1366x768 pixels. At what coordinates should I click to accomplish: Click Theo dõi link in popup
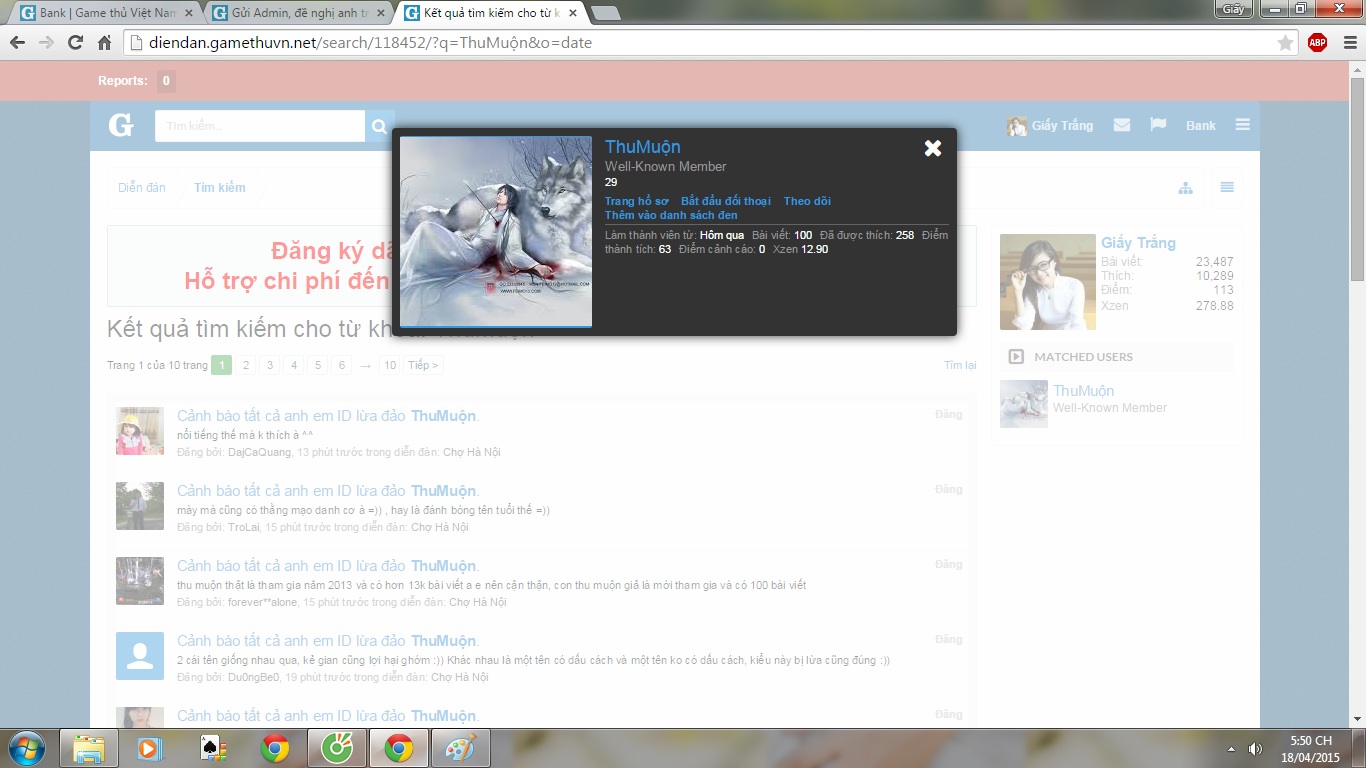point(807,201)
